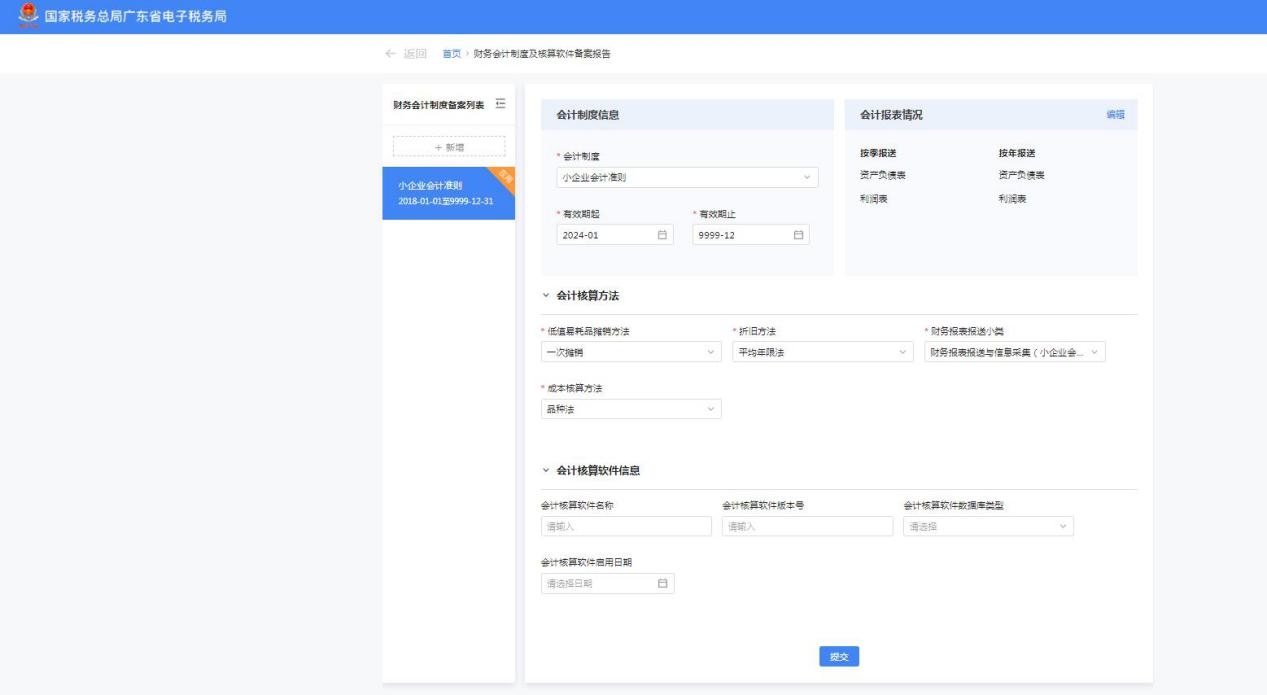Open 会计核算软件数据库类型 dropdown

coord(987,527)
